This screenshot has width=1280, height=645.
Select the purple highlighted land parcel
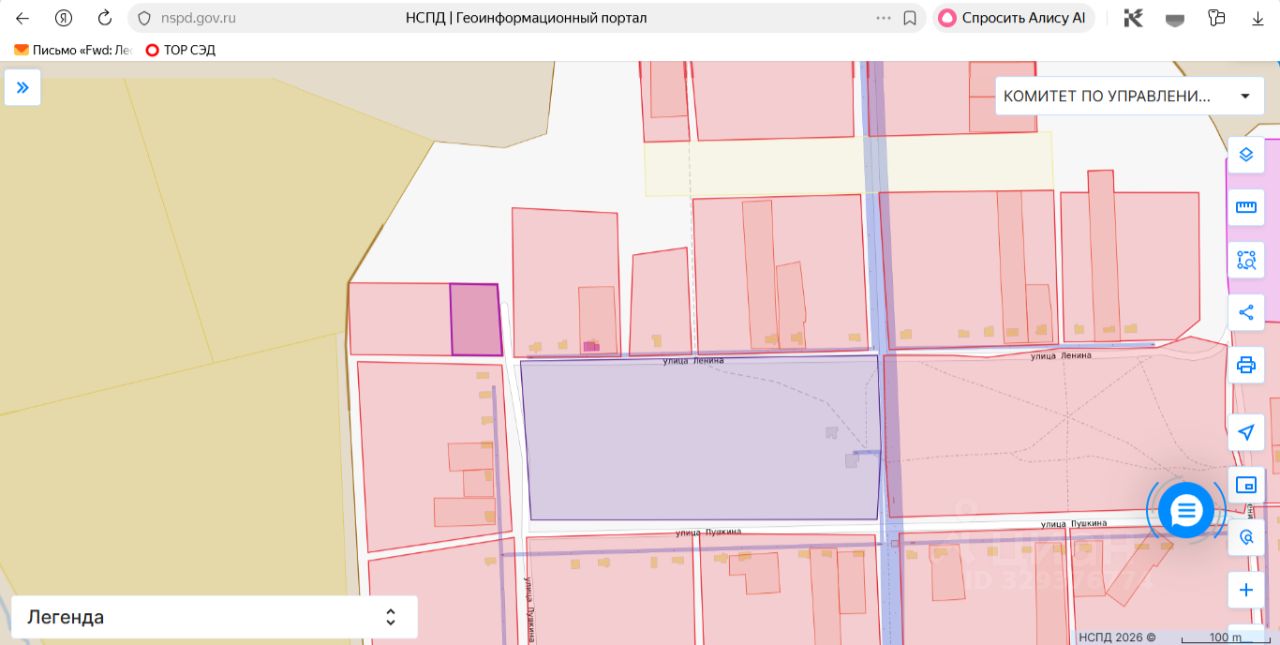coord(475,319)
